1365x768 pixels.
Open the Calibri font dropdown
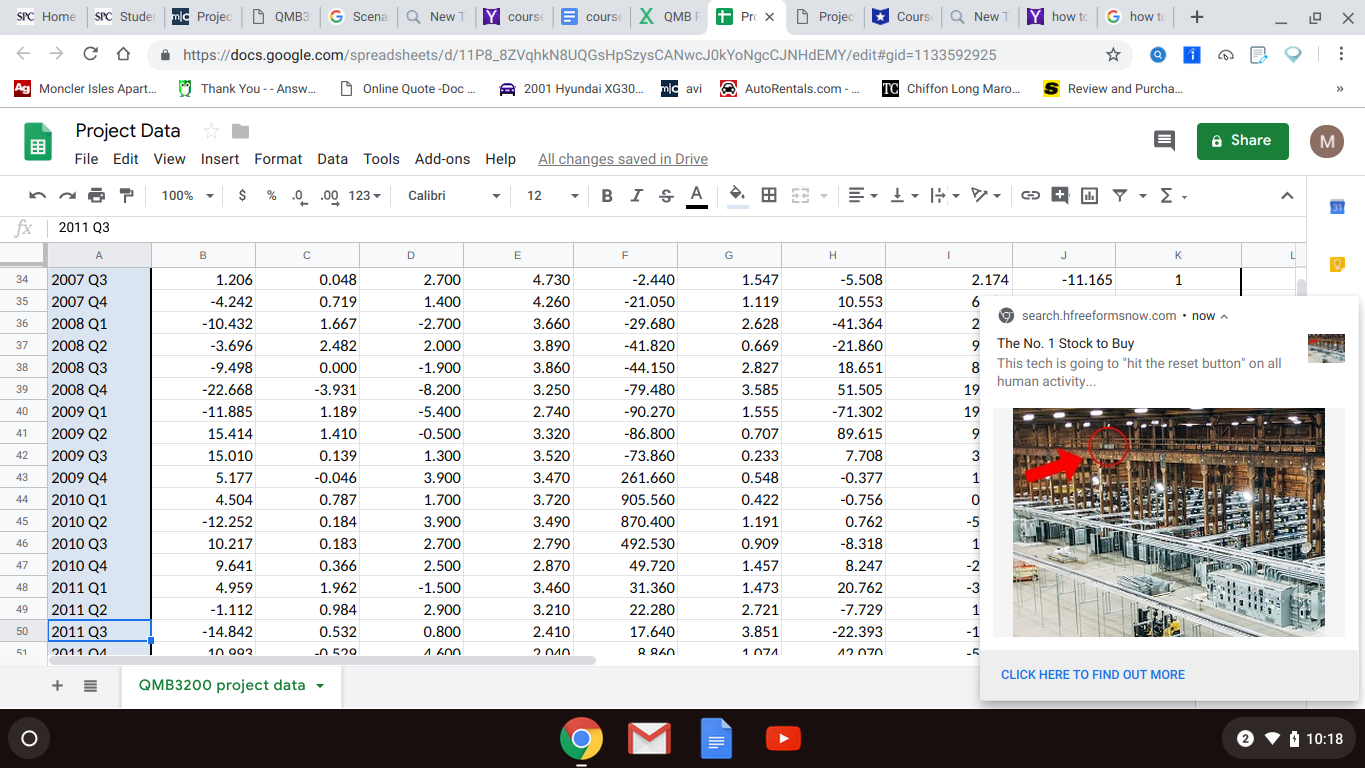point(454,196)
